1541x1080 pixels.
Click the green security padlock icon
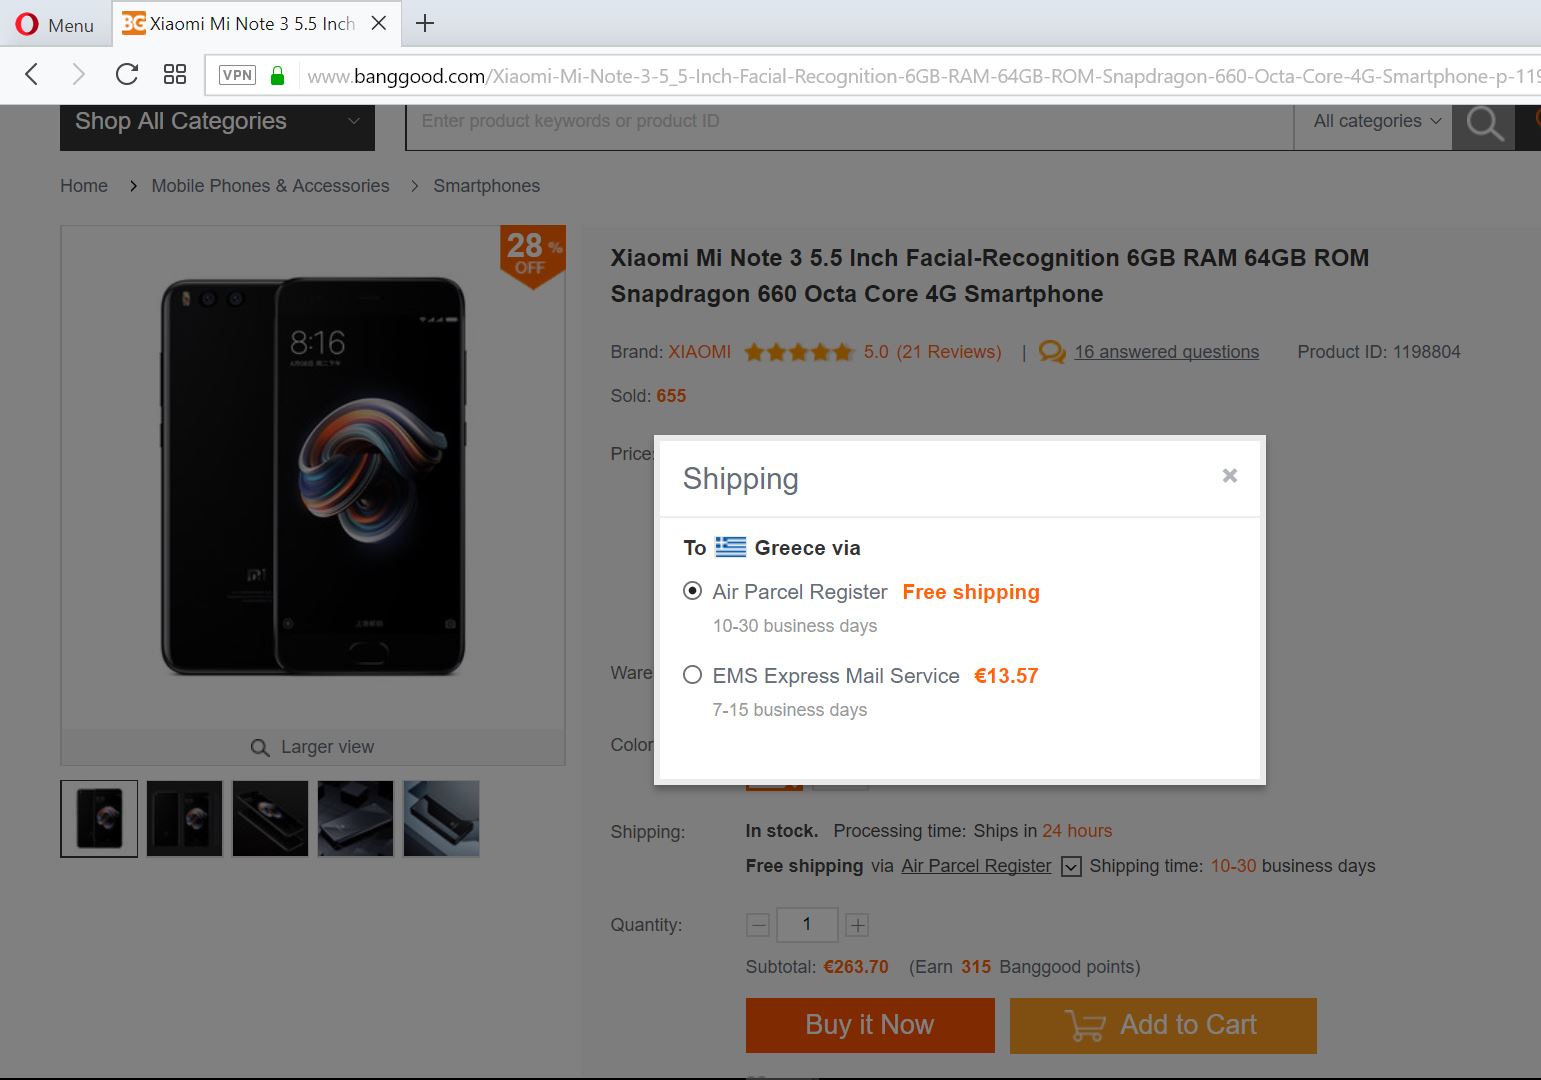278,75
